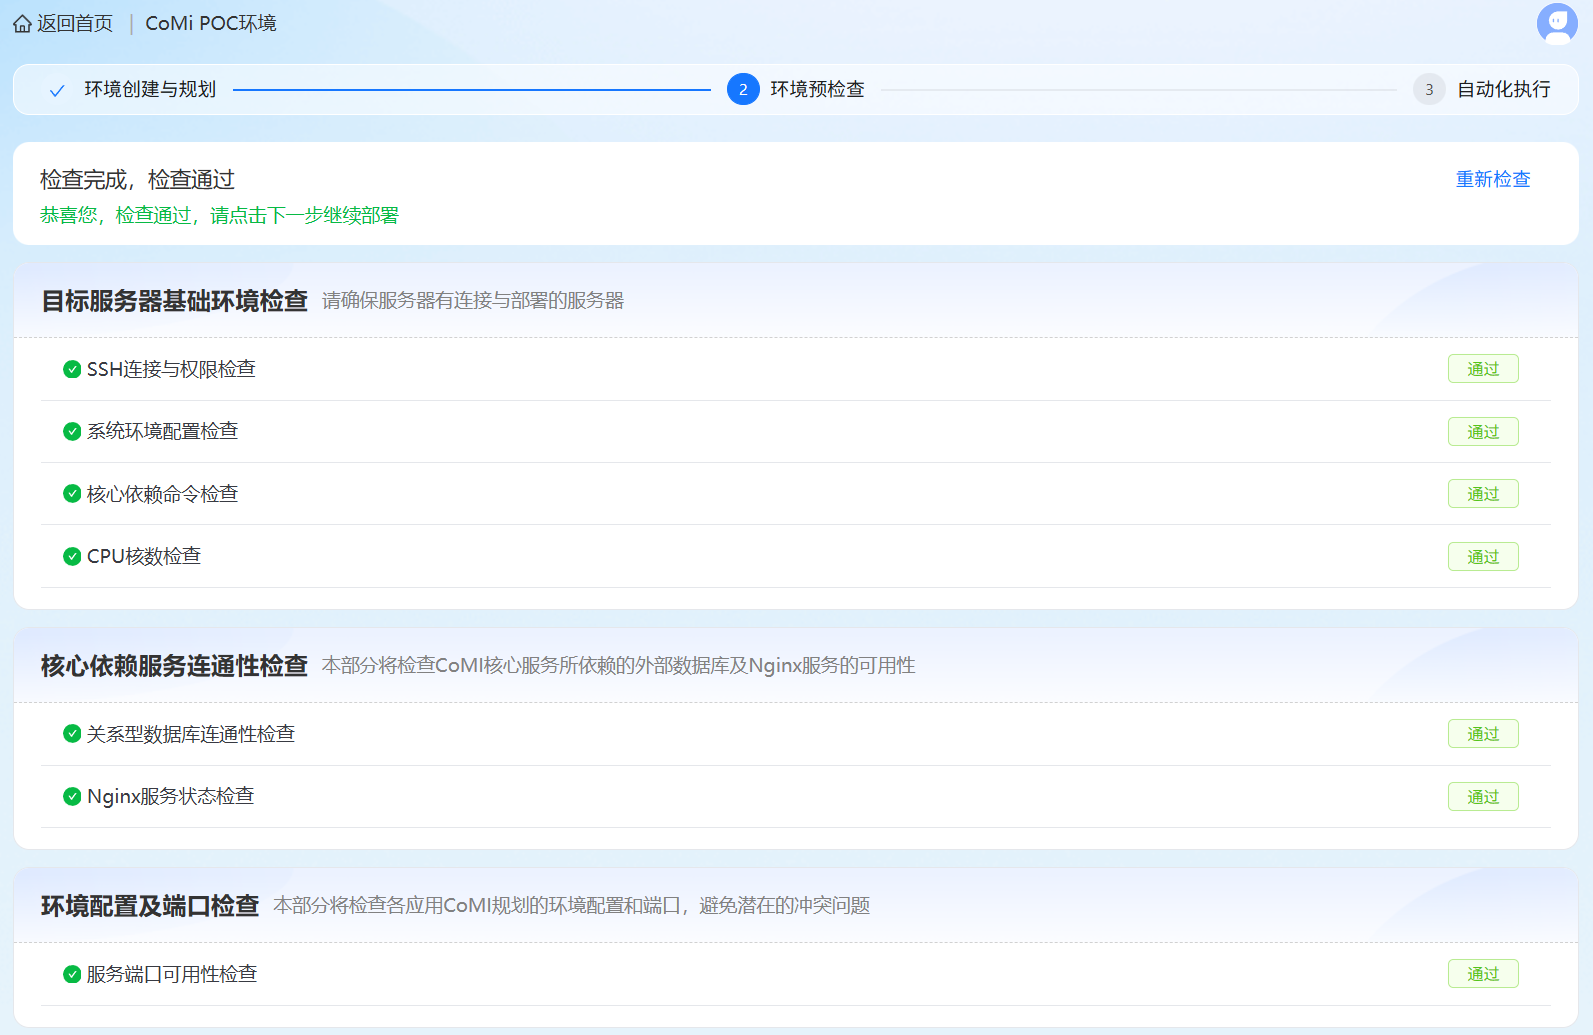Click the checkmark icon for 环境创建与规划 step
The width and height of the screenshot is (1593, 1035).
pyautogui.click(x=57, y=90)
